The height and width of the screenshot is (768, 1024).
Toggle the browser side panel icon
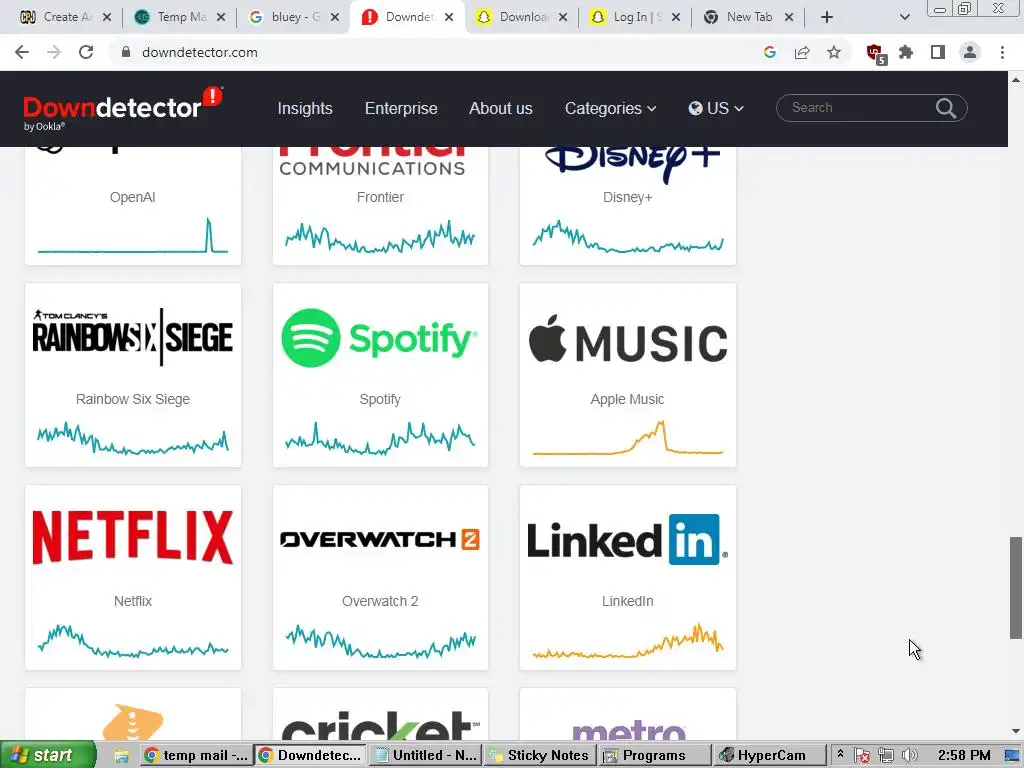pos(938,52)
